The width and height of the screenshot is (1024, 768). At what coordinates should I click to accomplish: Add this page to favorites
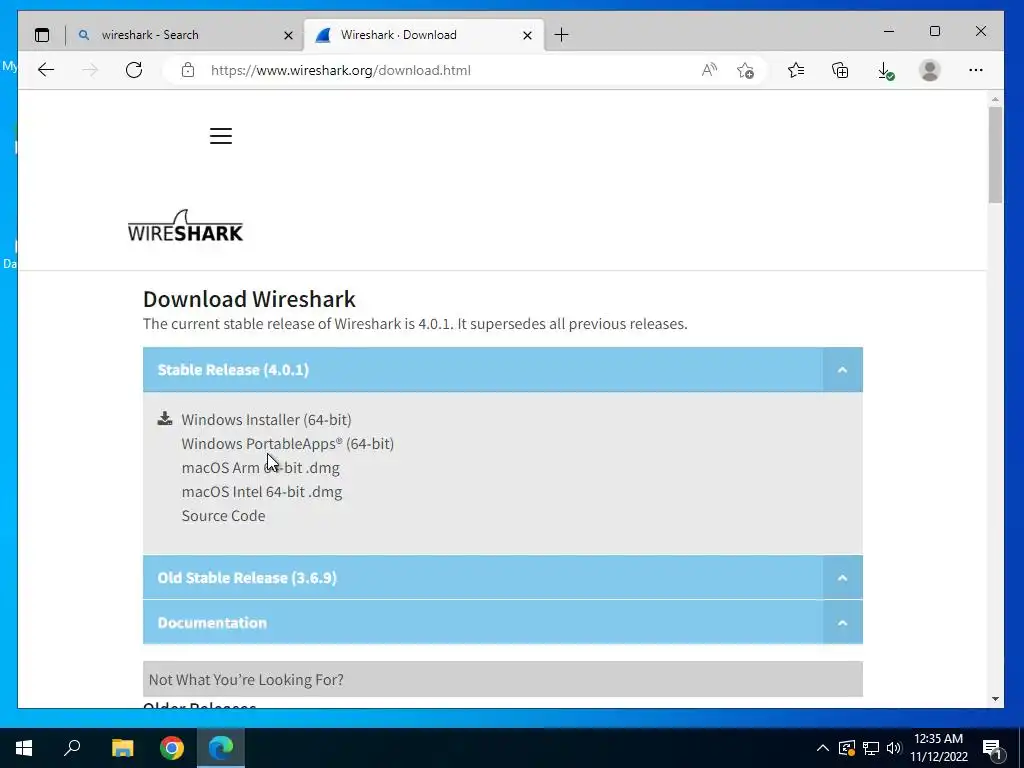pos(745,70)
